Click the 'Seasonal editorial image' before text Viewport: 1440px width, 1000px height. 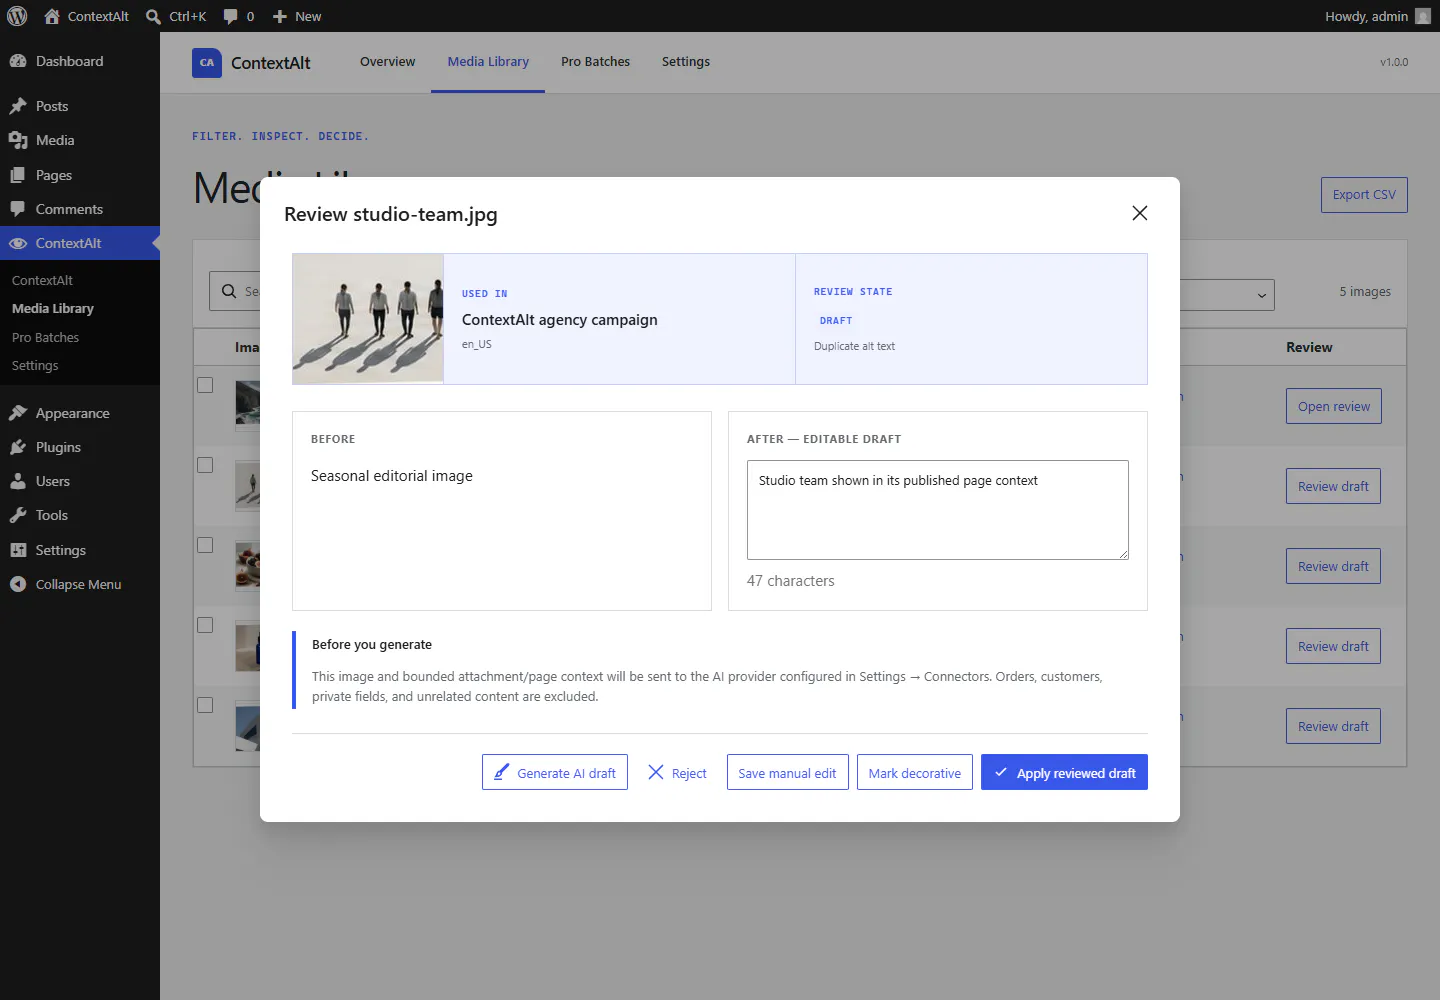(392, 476)
